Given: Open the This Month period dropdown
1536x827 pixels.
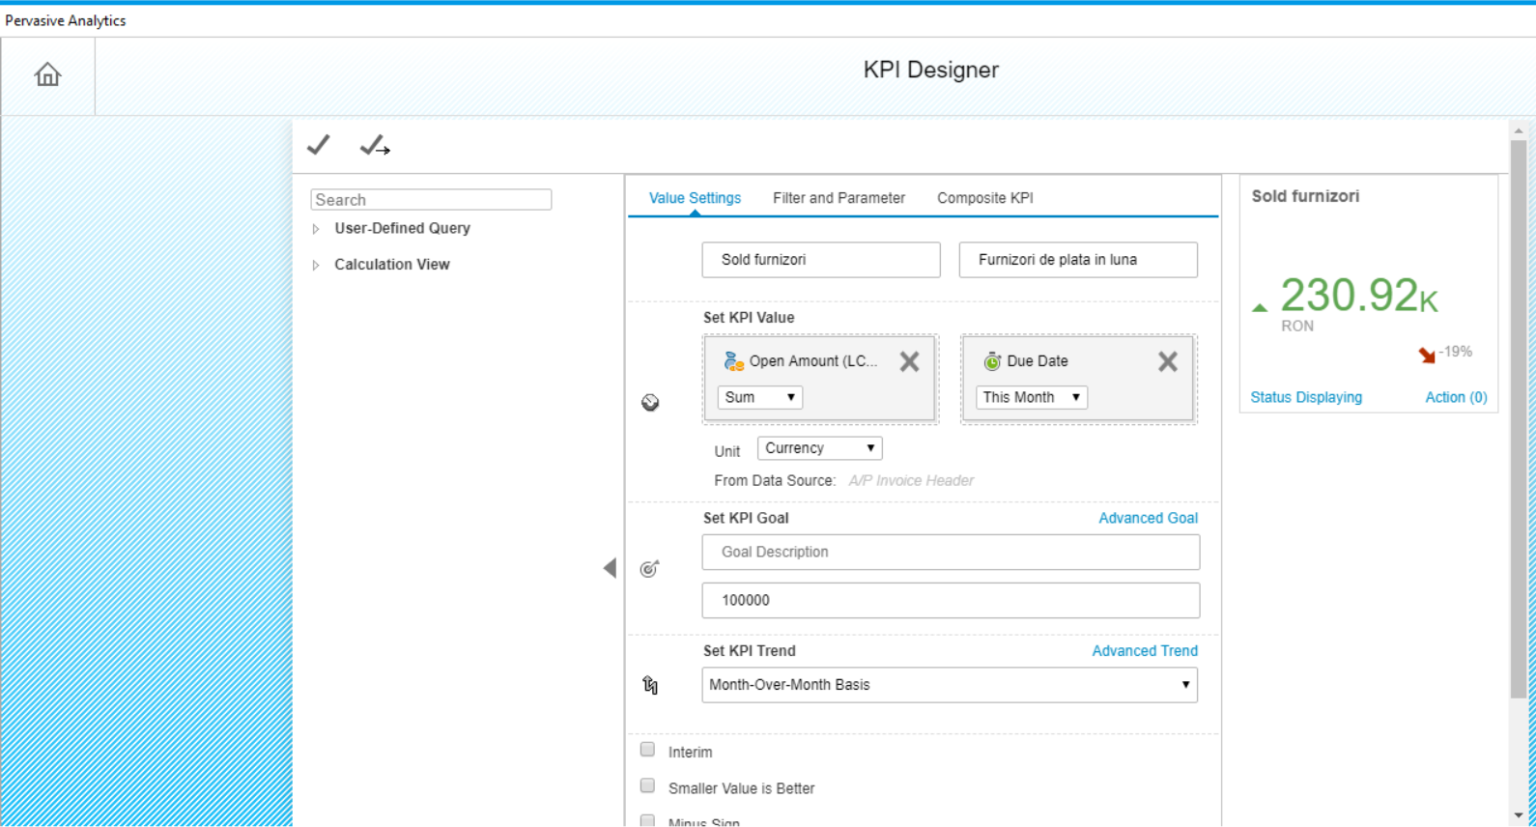Looking at the screenshot, I should pos(1030,397).
